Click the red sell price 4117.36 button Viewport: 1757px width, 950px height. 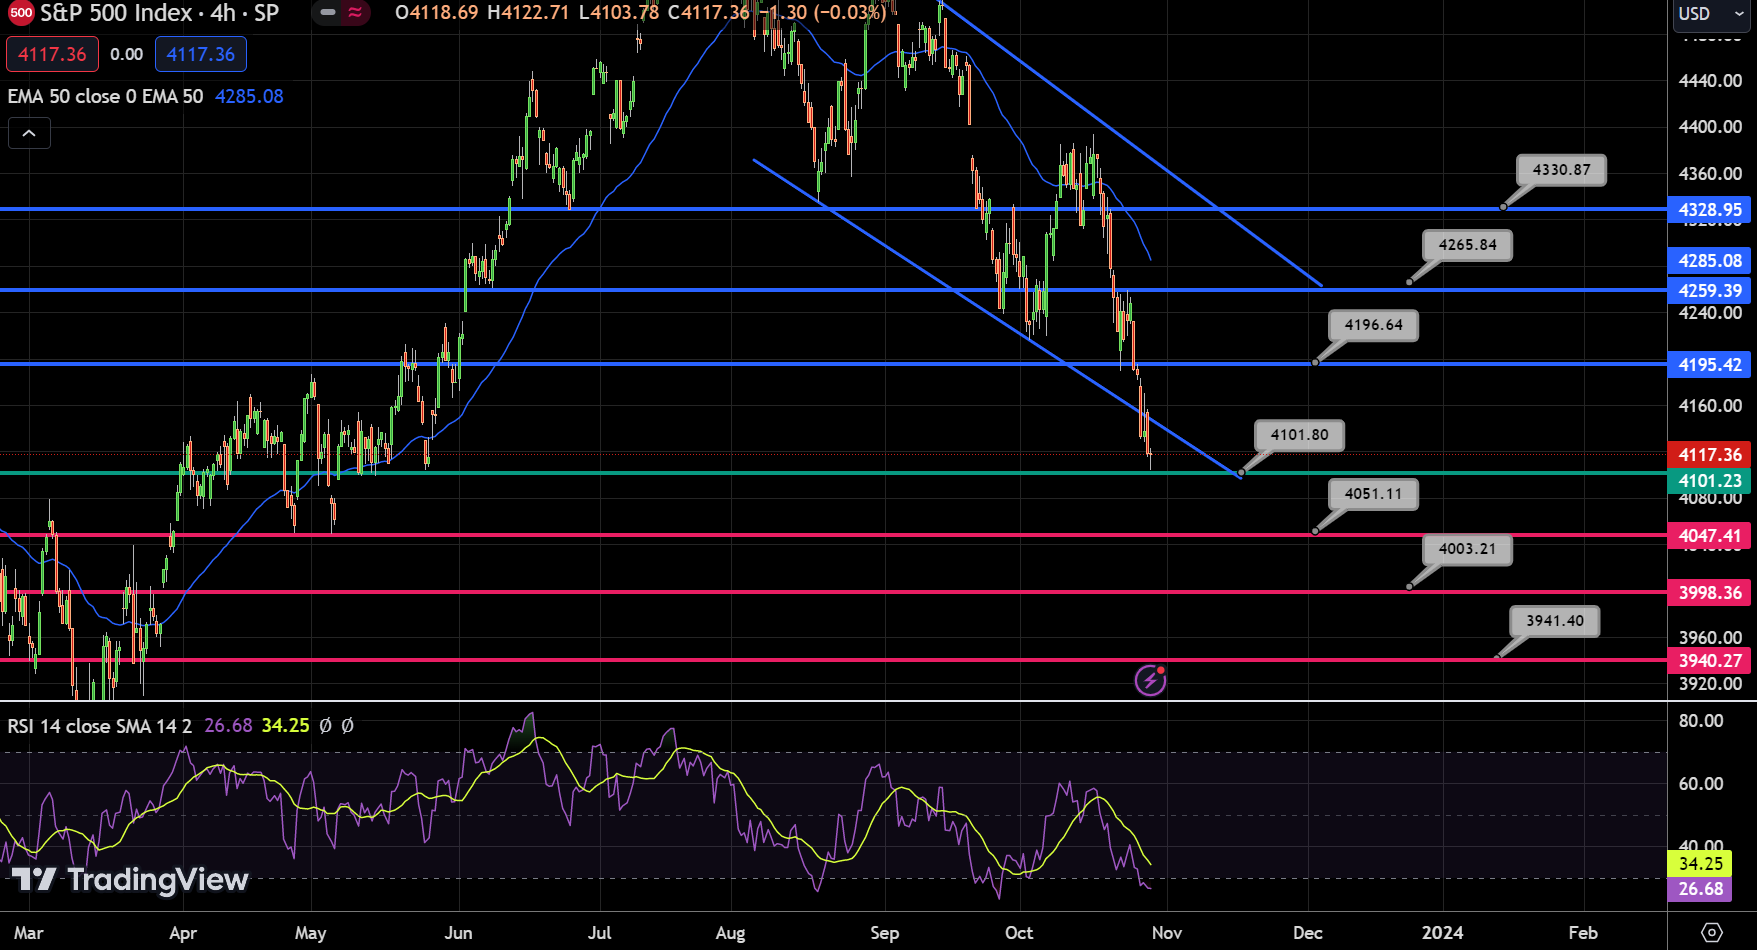tap(52, 54)
